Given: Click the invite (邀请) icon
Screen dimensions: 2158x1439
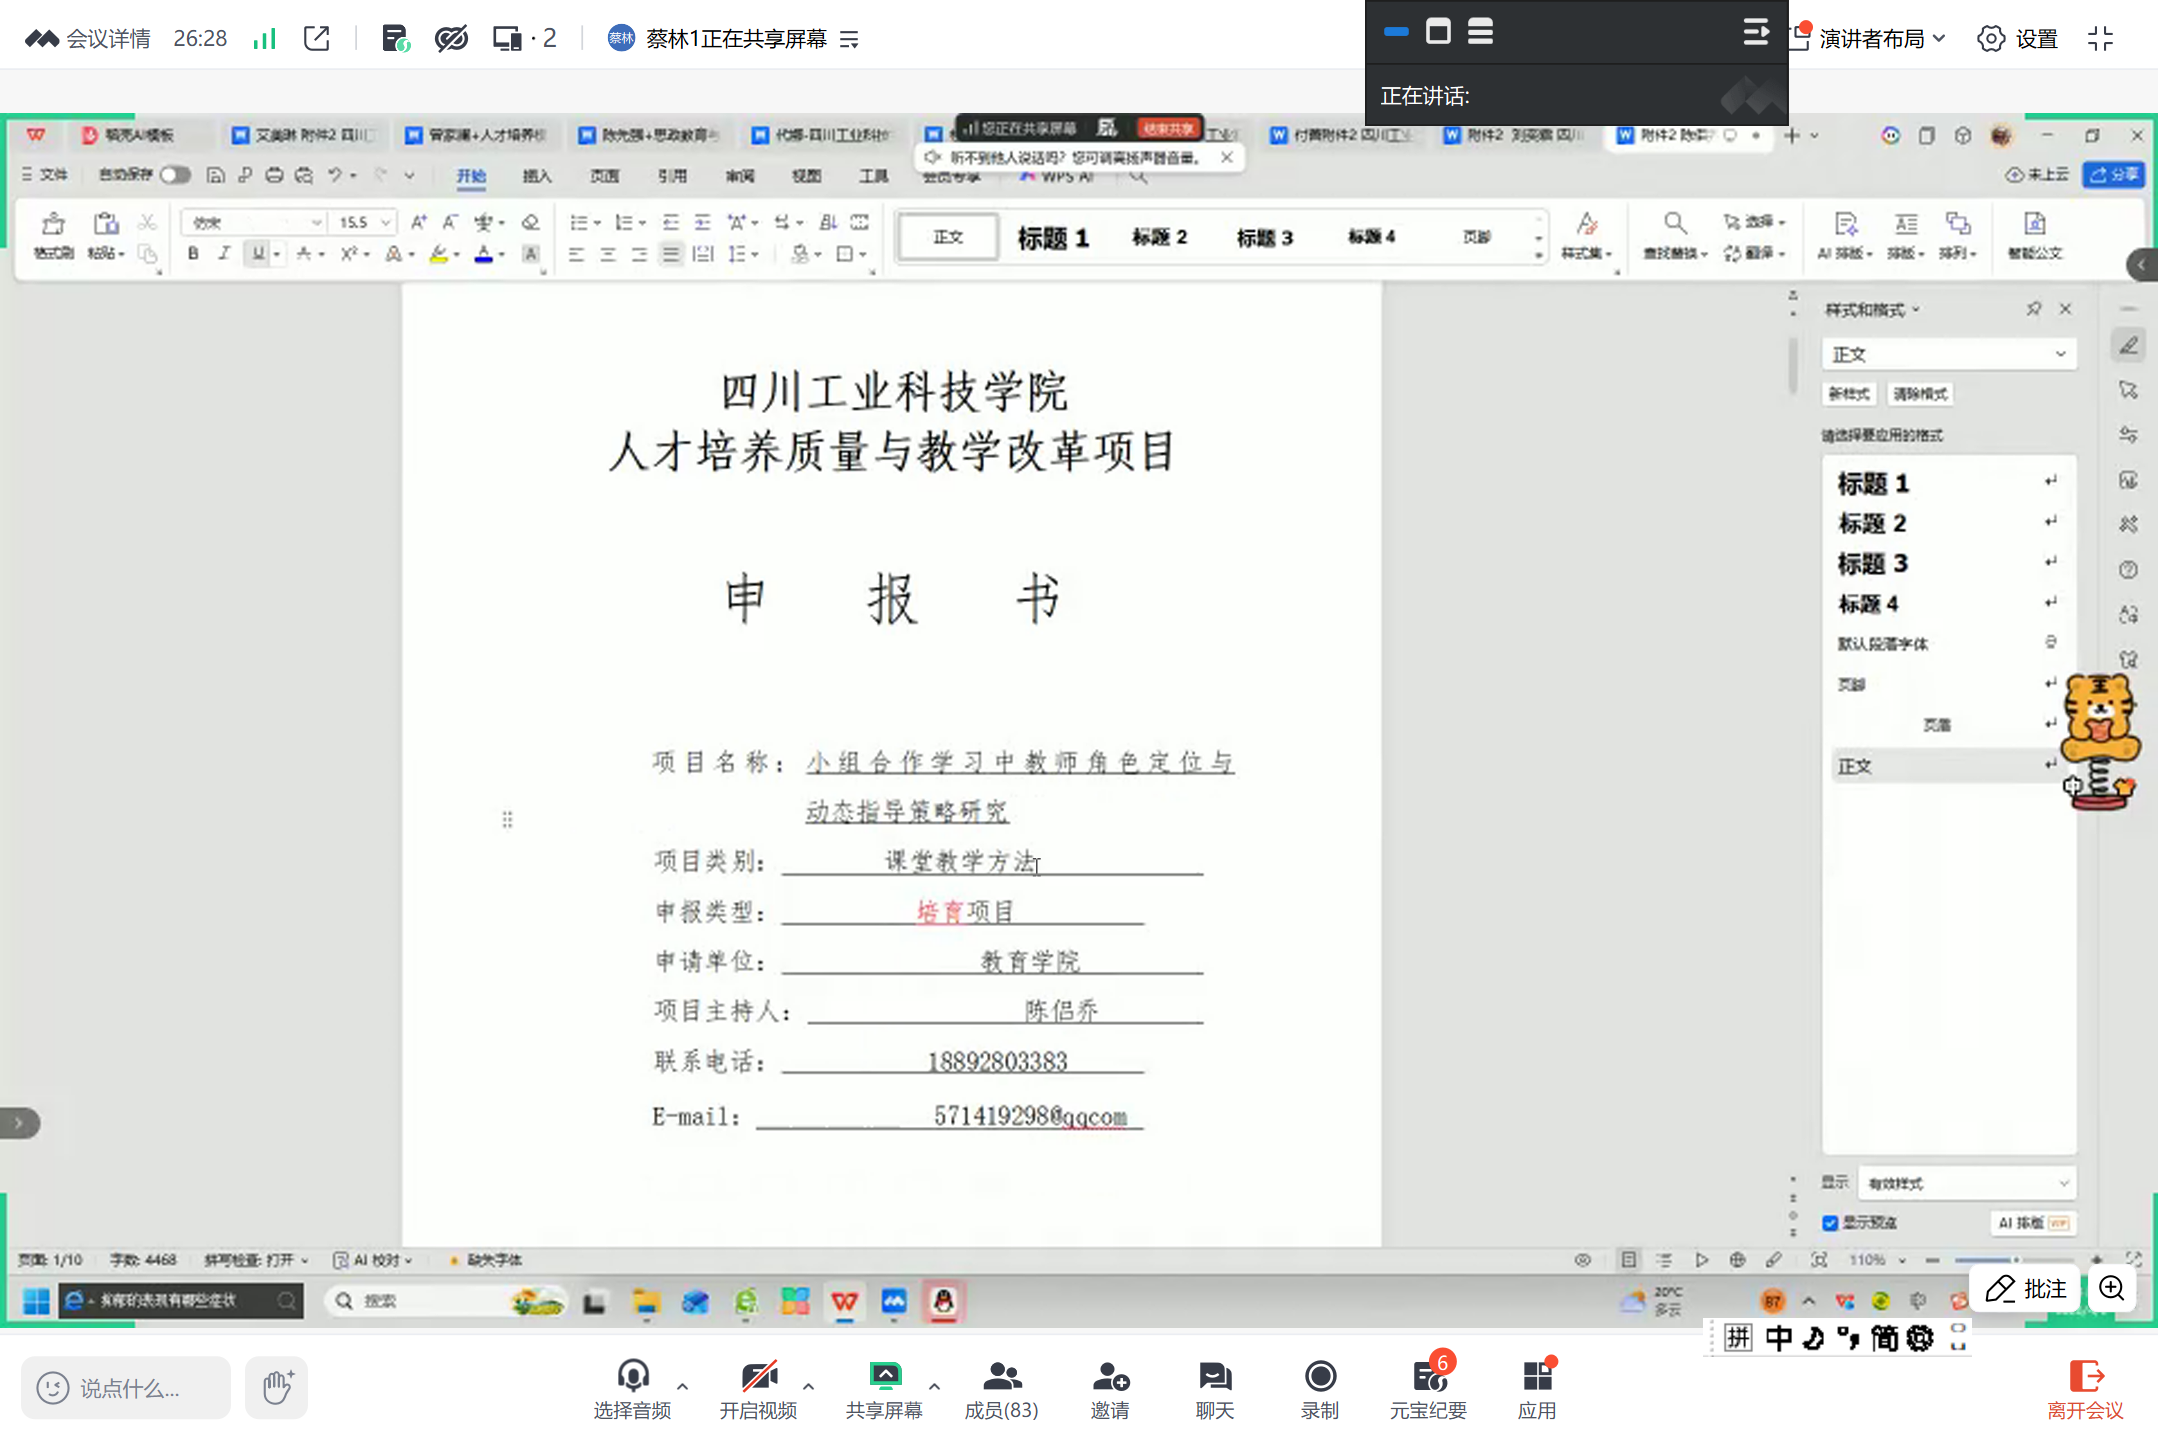Looking at the screenshot, I should [x=1109, y=1377].
